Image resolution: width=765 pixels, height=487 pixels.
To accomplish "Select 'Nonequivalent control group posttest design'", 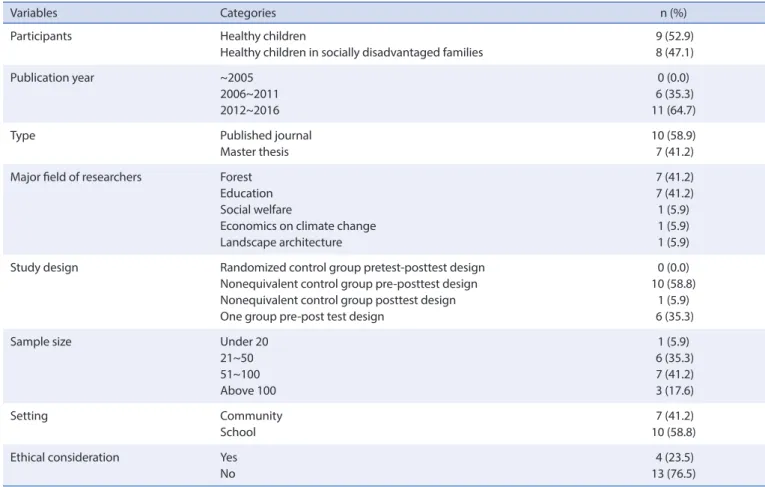I will click(338, 301).
